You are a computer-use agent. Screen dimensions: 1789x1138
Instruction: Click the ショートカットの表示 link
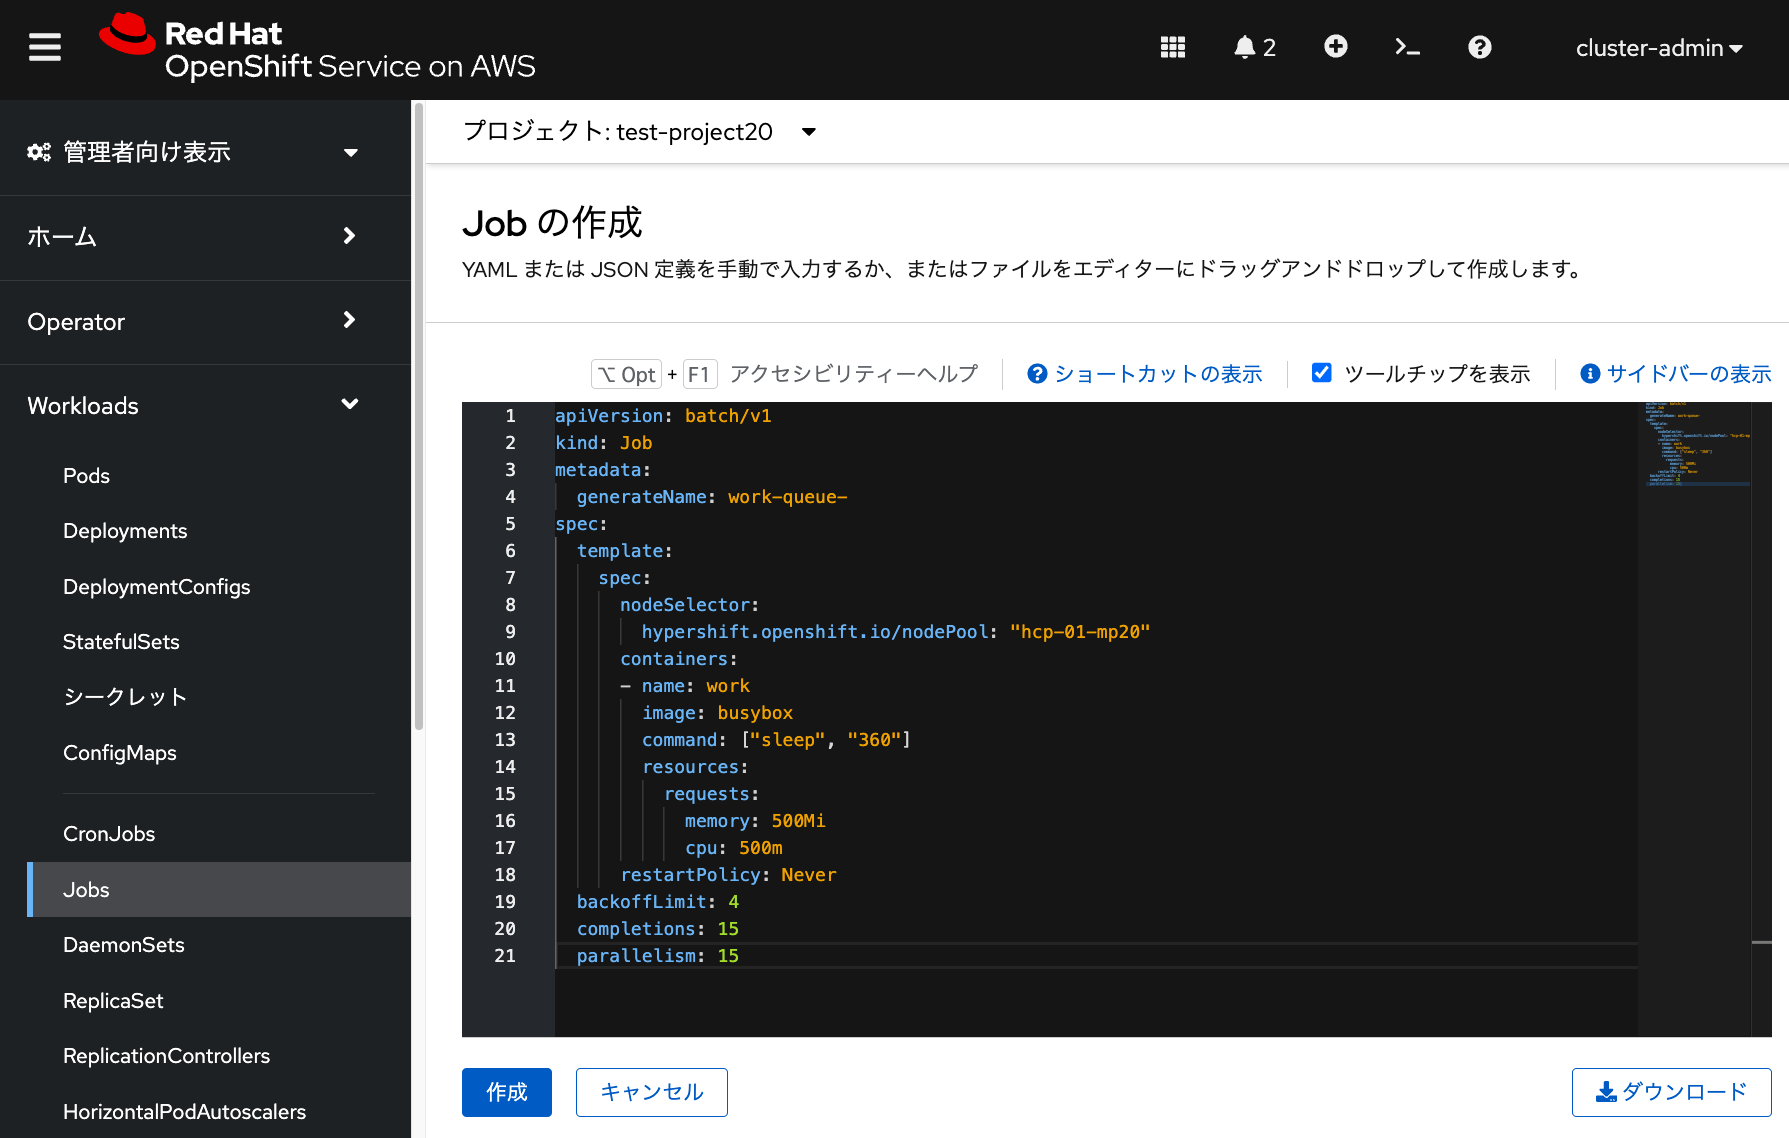pyautogui.click(x=1144, y=374)
